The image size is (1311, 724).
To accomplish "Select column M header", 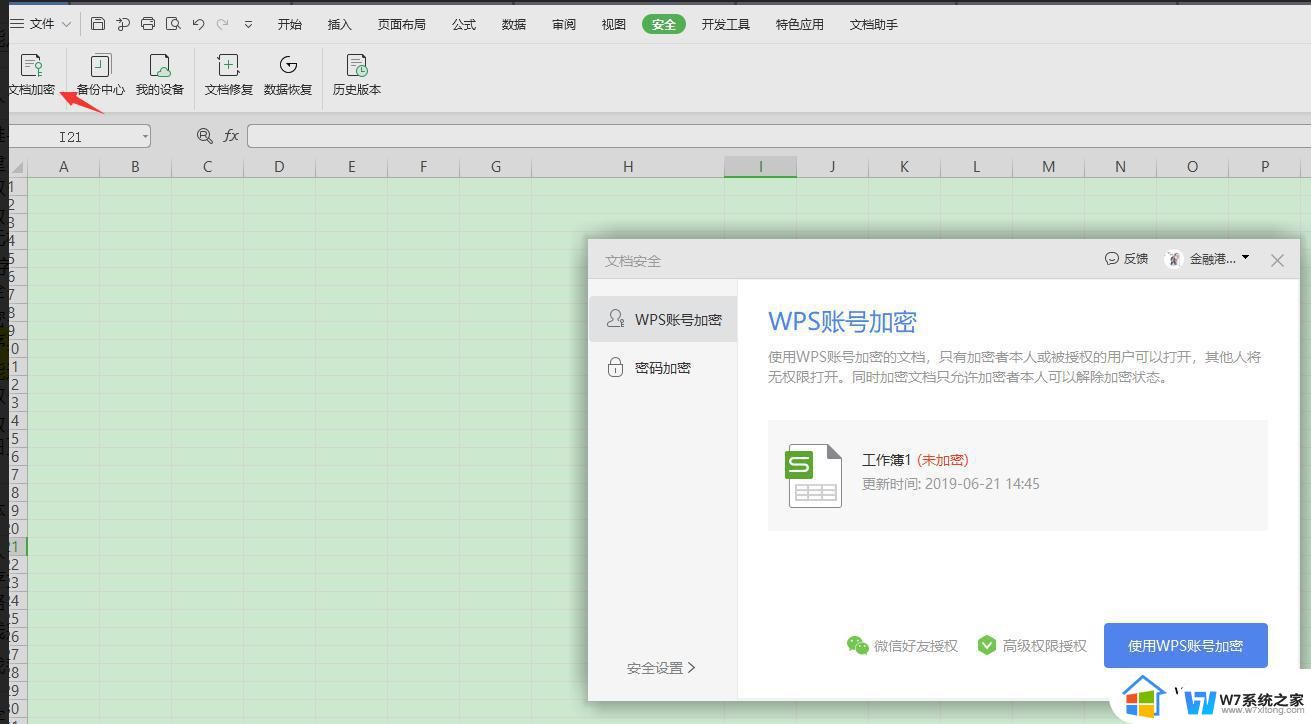I will coord(1048,167).
